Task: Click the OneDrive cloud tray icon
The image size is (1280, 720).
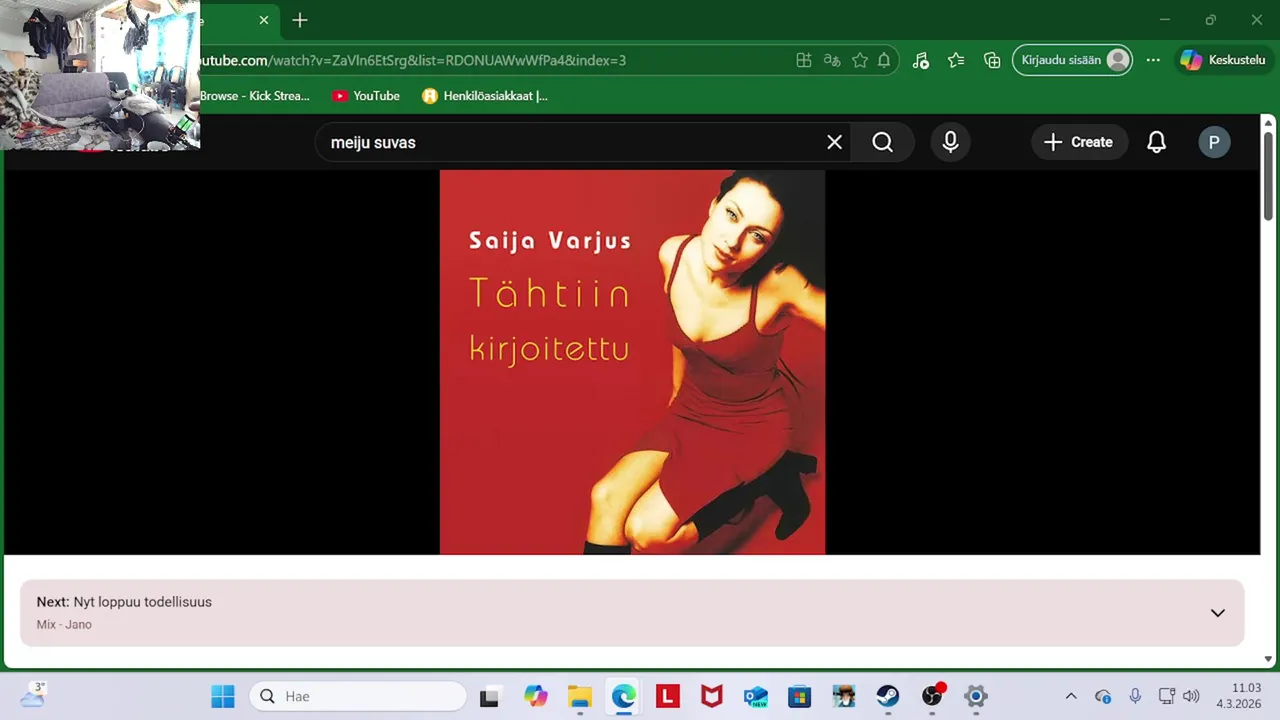Action: [1103, 696]
